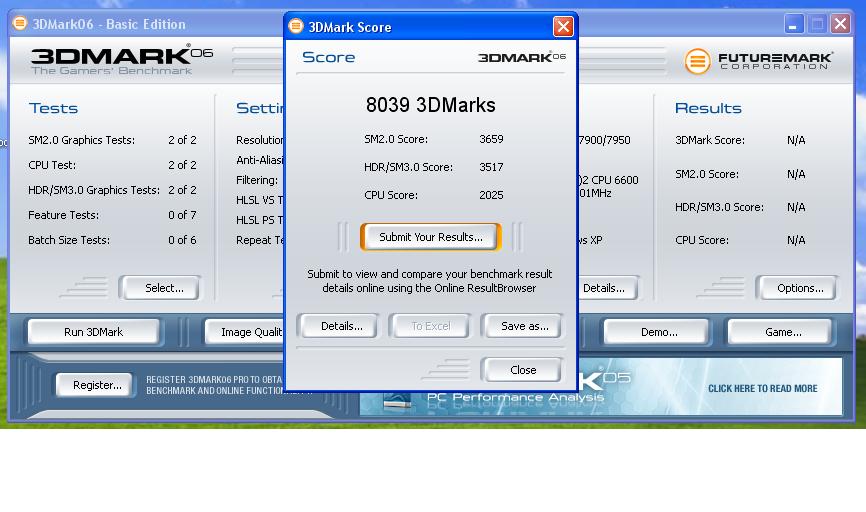Click the 3DMark06 - Basic Edition title bar
Screen dimensions: 866x512
tap(146, 24)
